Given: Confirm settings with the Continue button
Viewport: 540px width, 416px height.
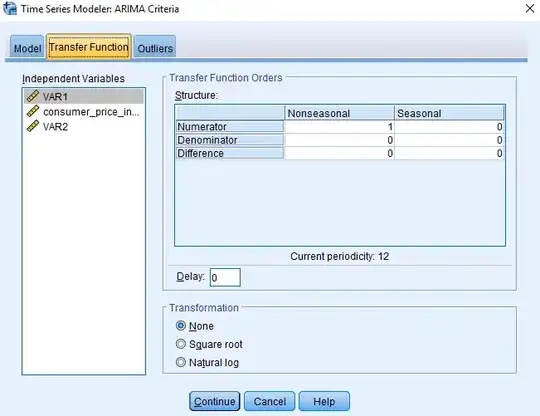Looking at the screenshot, I should 215,401.
